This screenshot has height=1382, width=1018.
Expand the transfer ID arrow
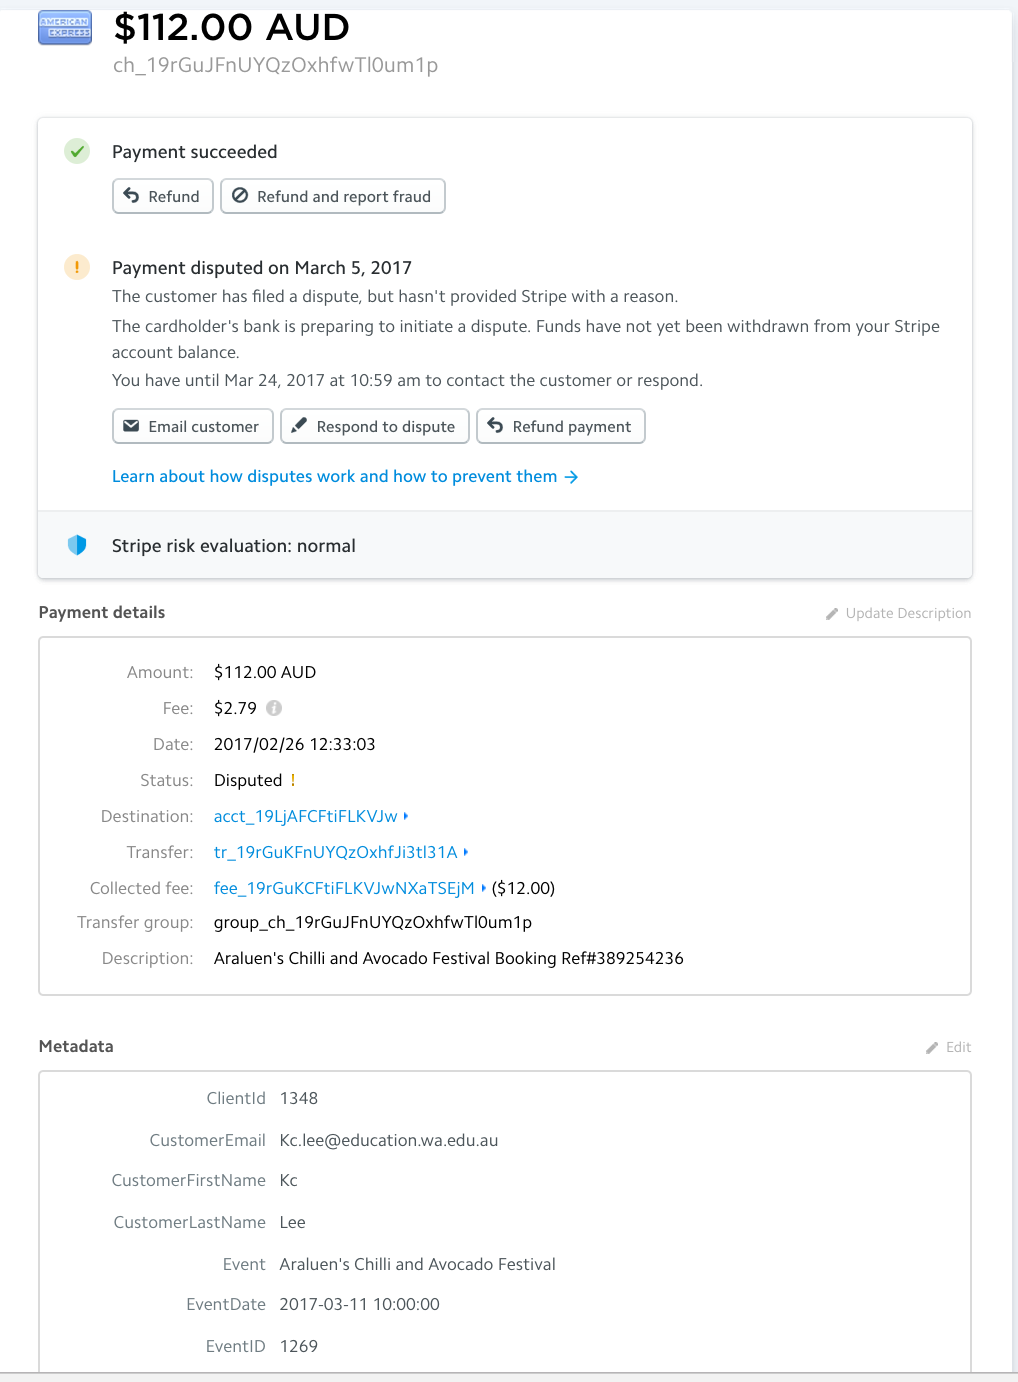[466, 852]
